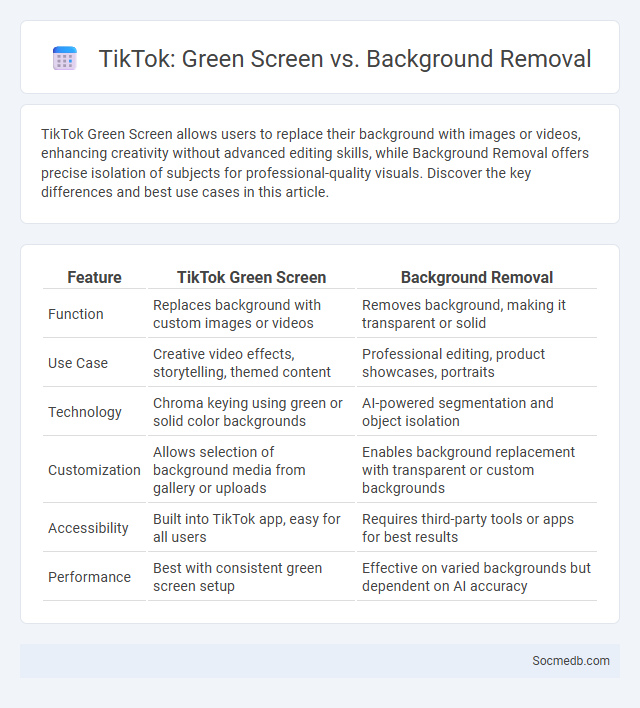Viewport: 640px width, 708px height.
Task: Click 'AI-powered segmentation and object isolation'
Action: tap(458, 412)
